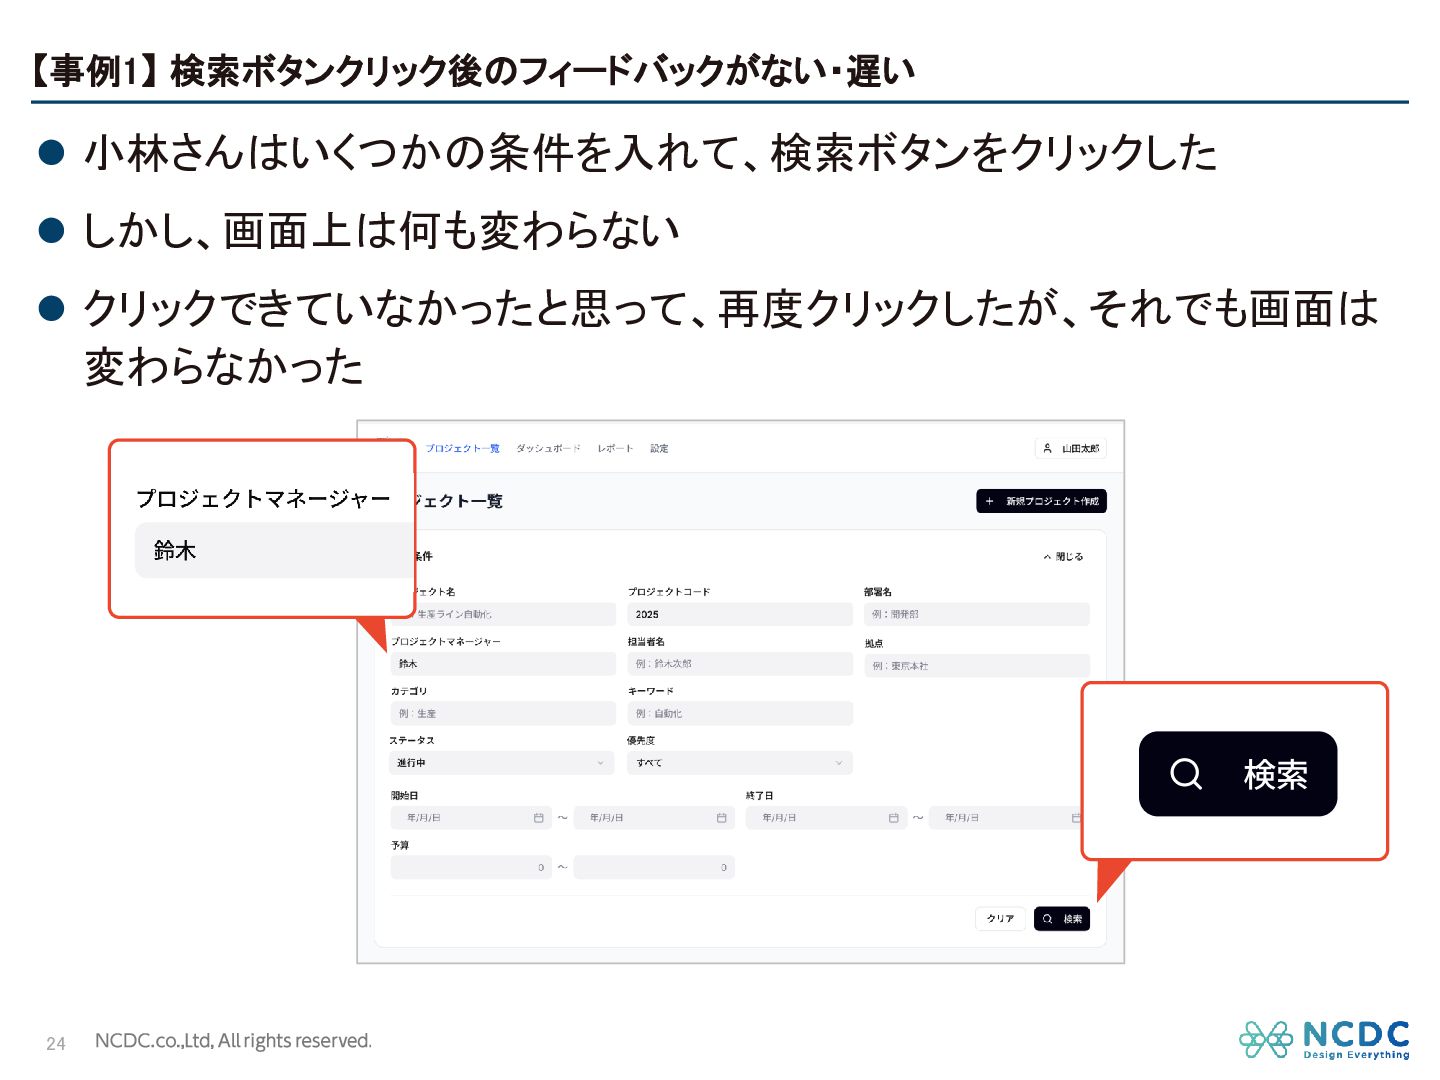This screenshot has width=1440, height=1080.
Task: Focus the キーワード input field
Action: click(x=740, y=714)
